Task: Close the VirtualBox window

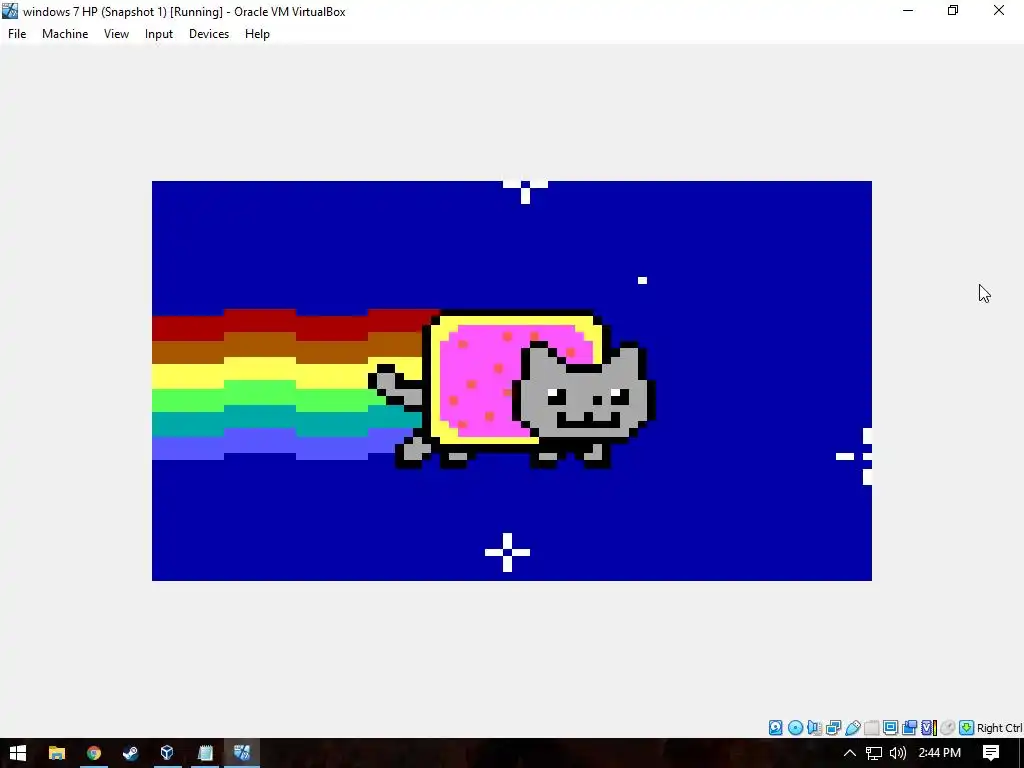Action: (999, 10)
